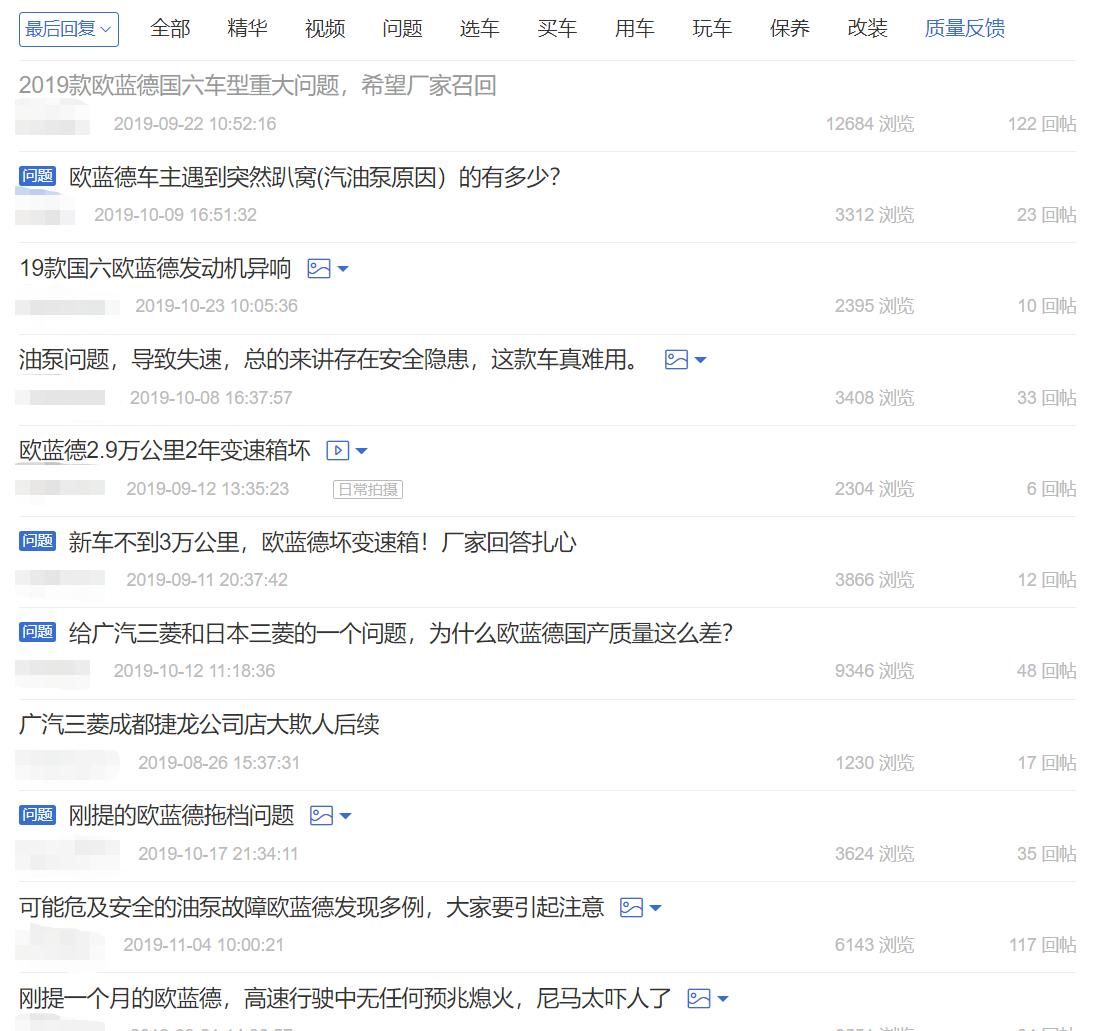Expand image preview arrow for 发动机异响 post
This screenshot has height=1031, width=1093.
[x=343, y=268]
